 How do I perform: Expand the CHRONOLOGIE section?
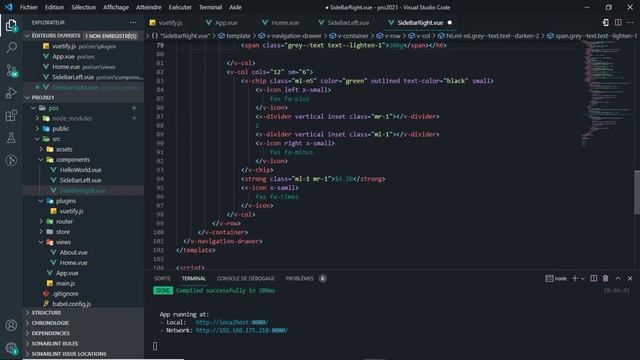pos(84,323)
